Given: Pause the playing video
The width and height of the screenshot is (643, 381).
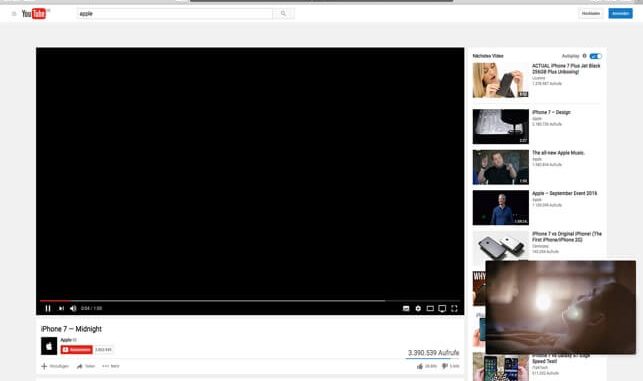Looking at the screenshot, I should pyautogui.click(x=48, y=308).
